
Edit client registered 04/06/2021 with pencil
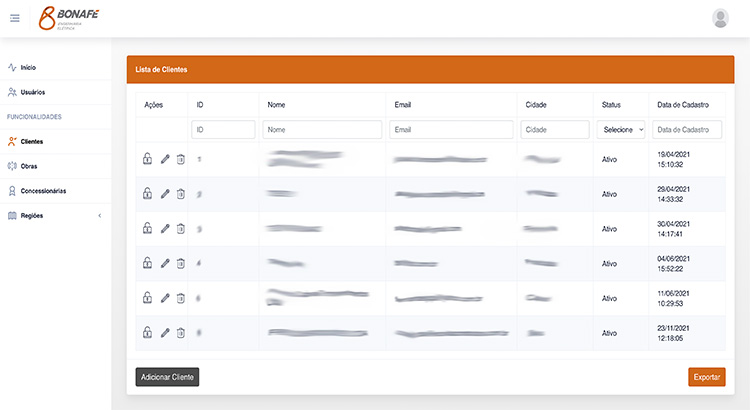(x=165, y=263)
